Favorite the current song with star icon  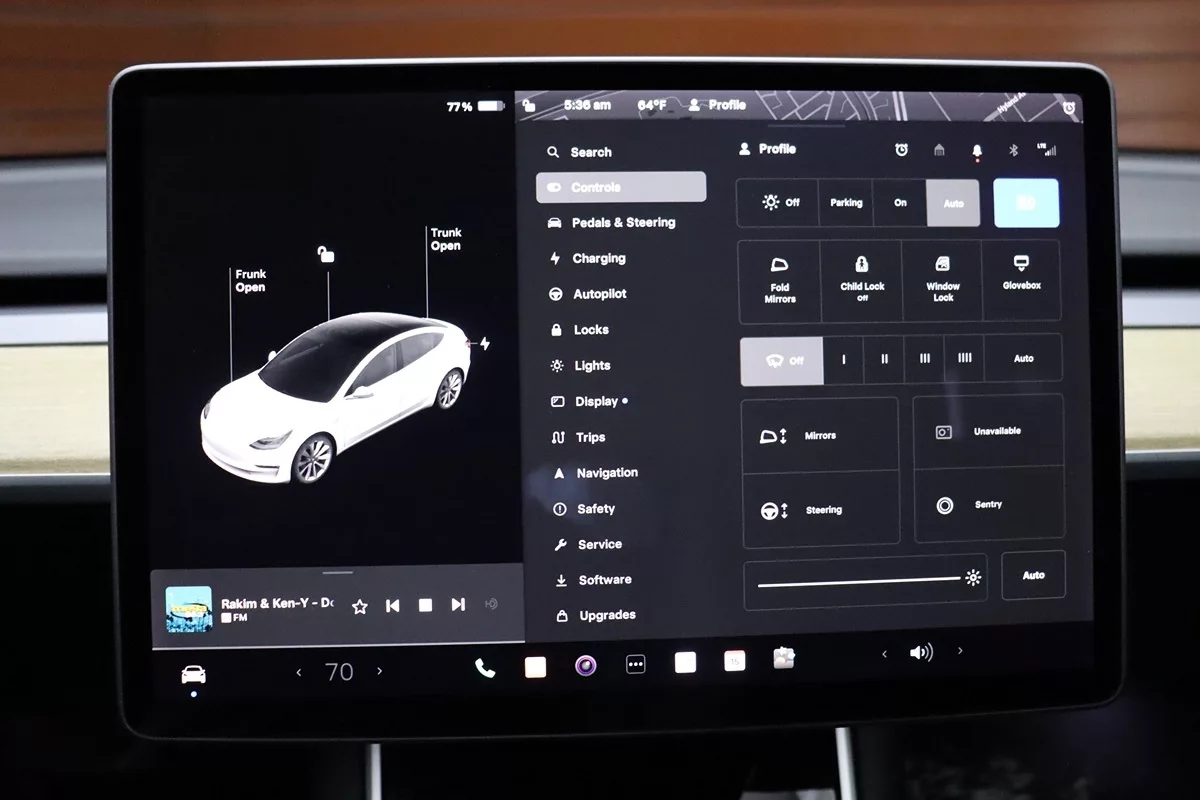pos(360,606)
